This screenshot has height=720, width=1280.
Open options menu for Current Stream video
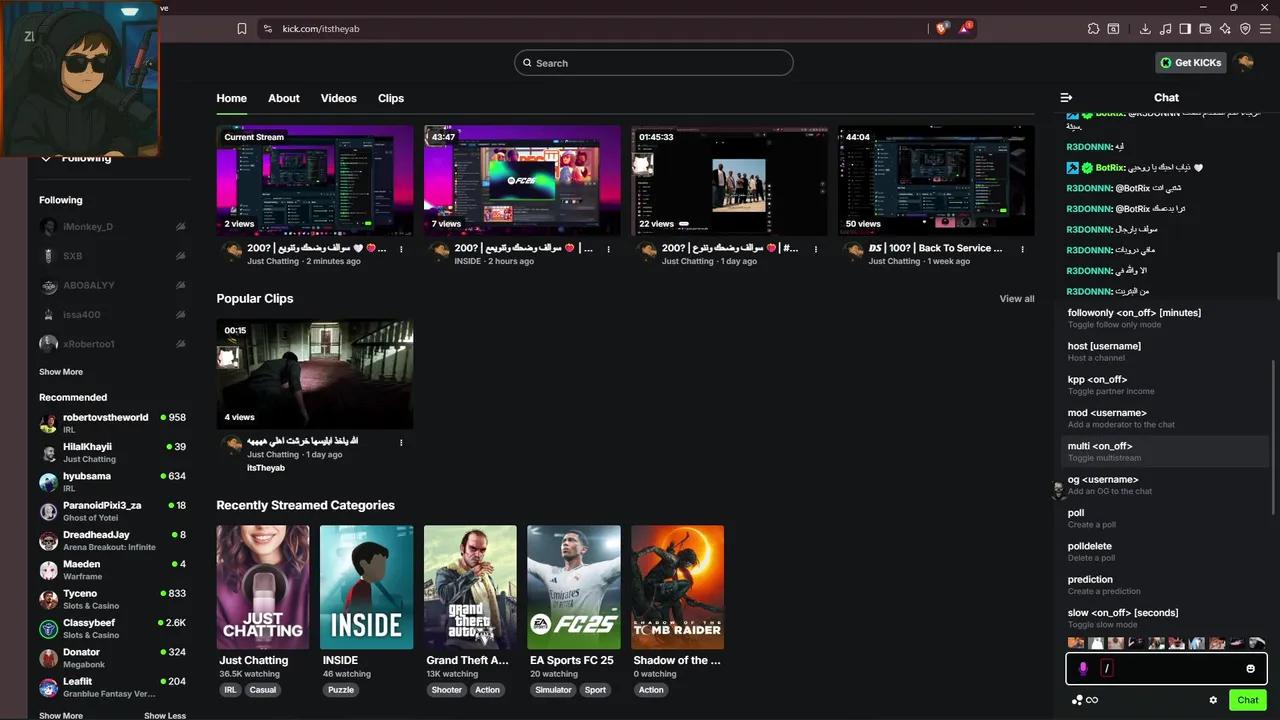pyautogui.click(x=401, y=249)
